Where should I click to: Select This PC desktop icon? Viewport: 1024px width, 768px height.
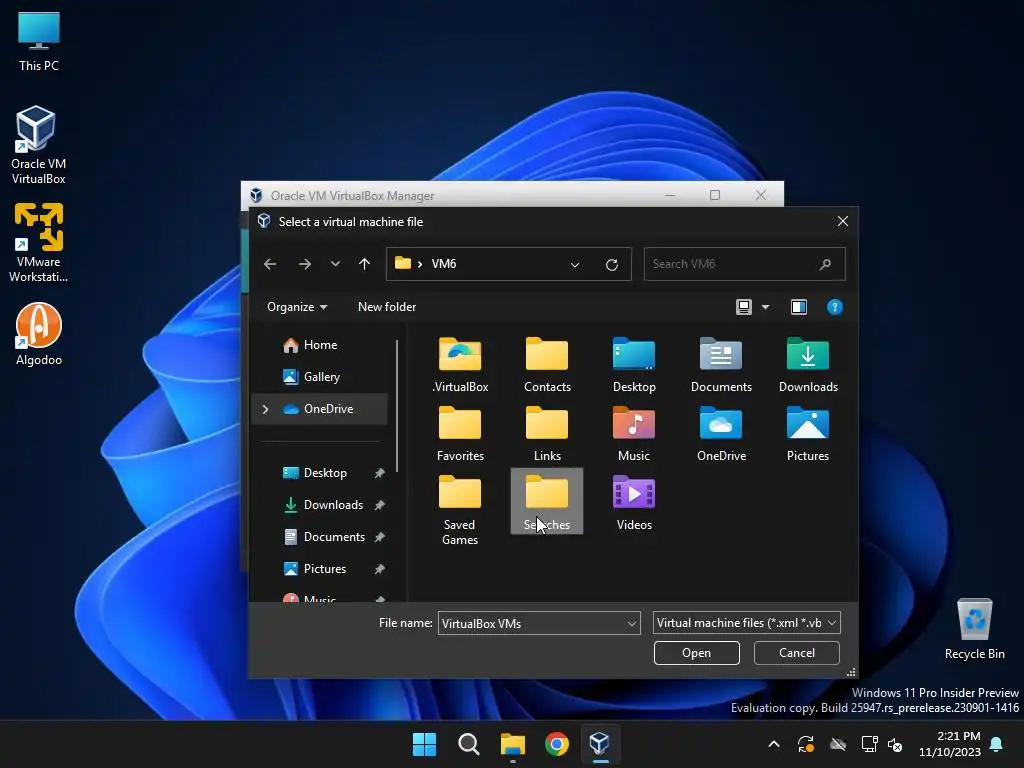39,42
